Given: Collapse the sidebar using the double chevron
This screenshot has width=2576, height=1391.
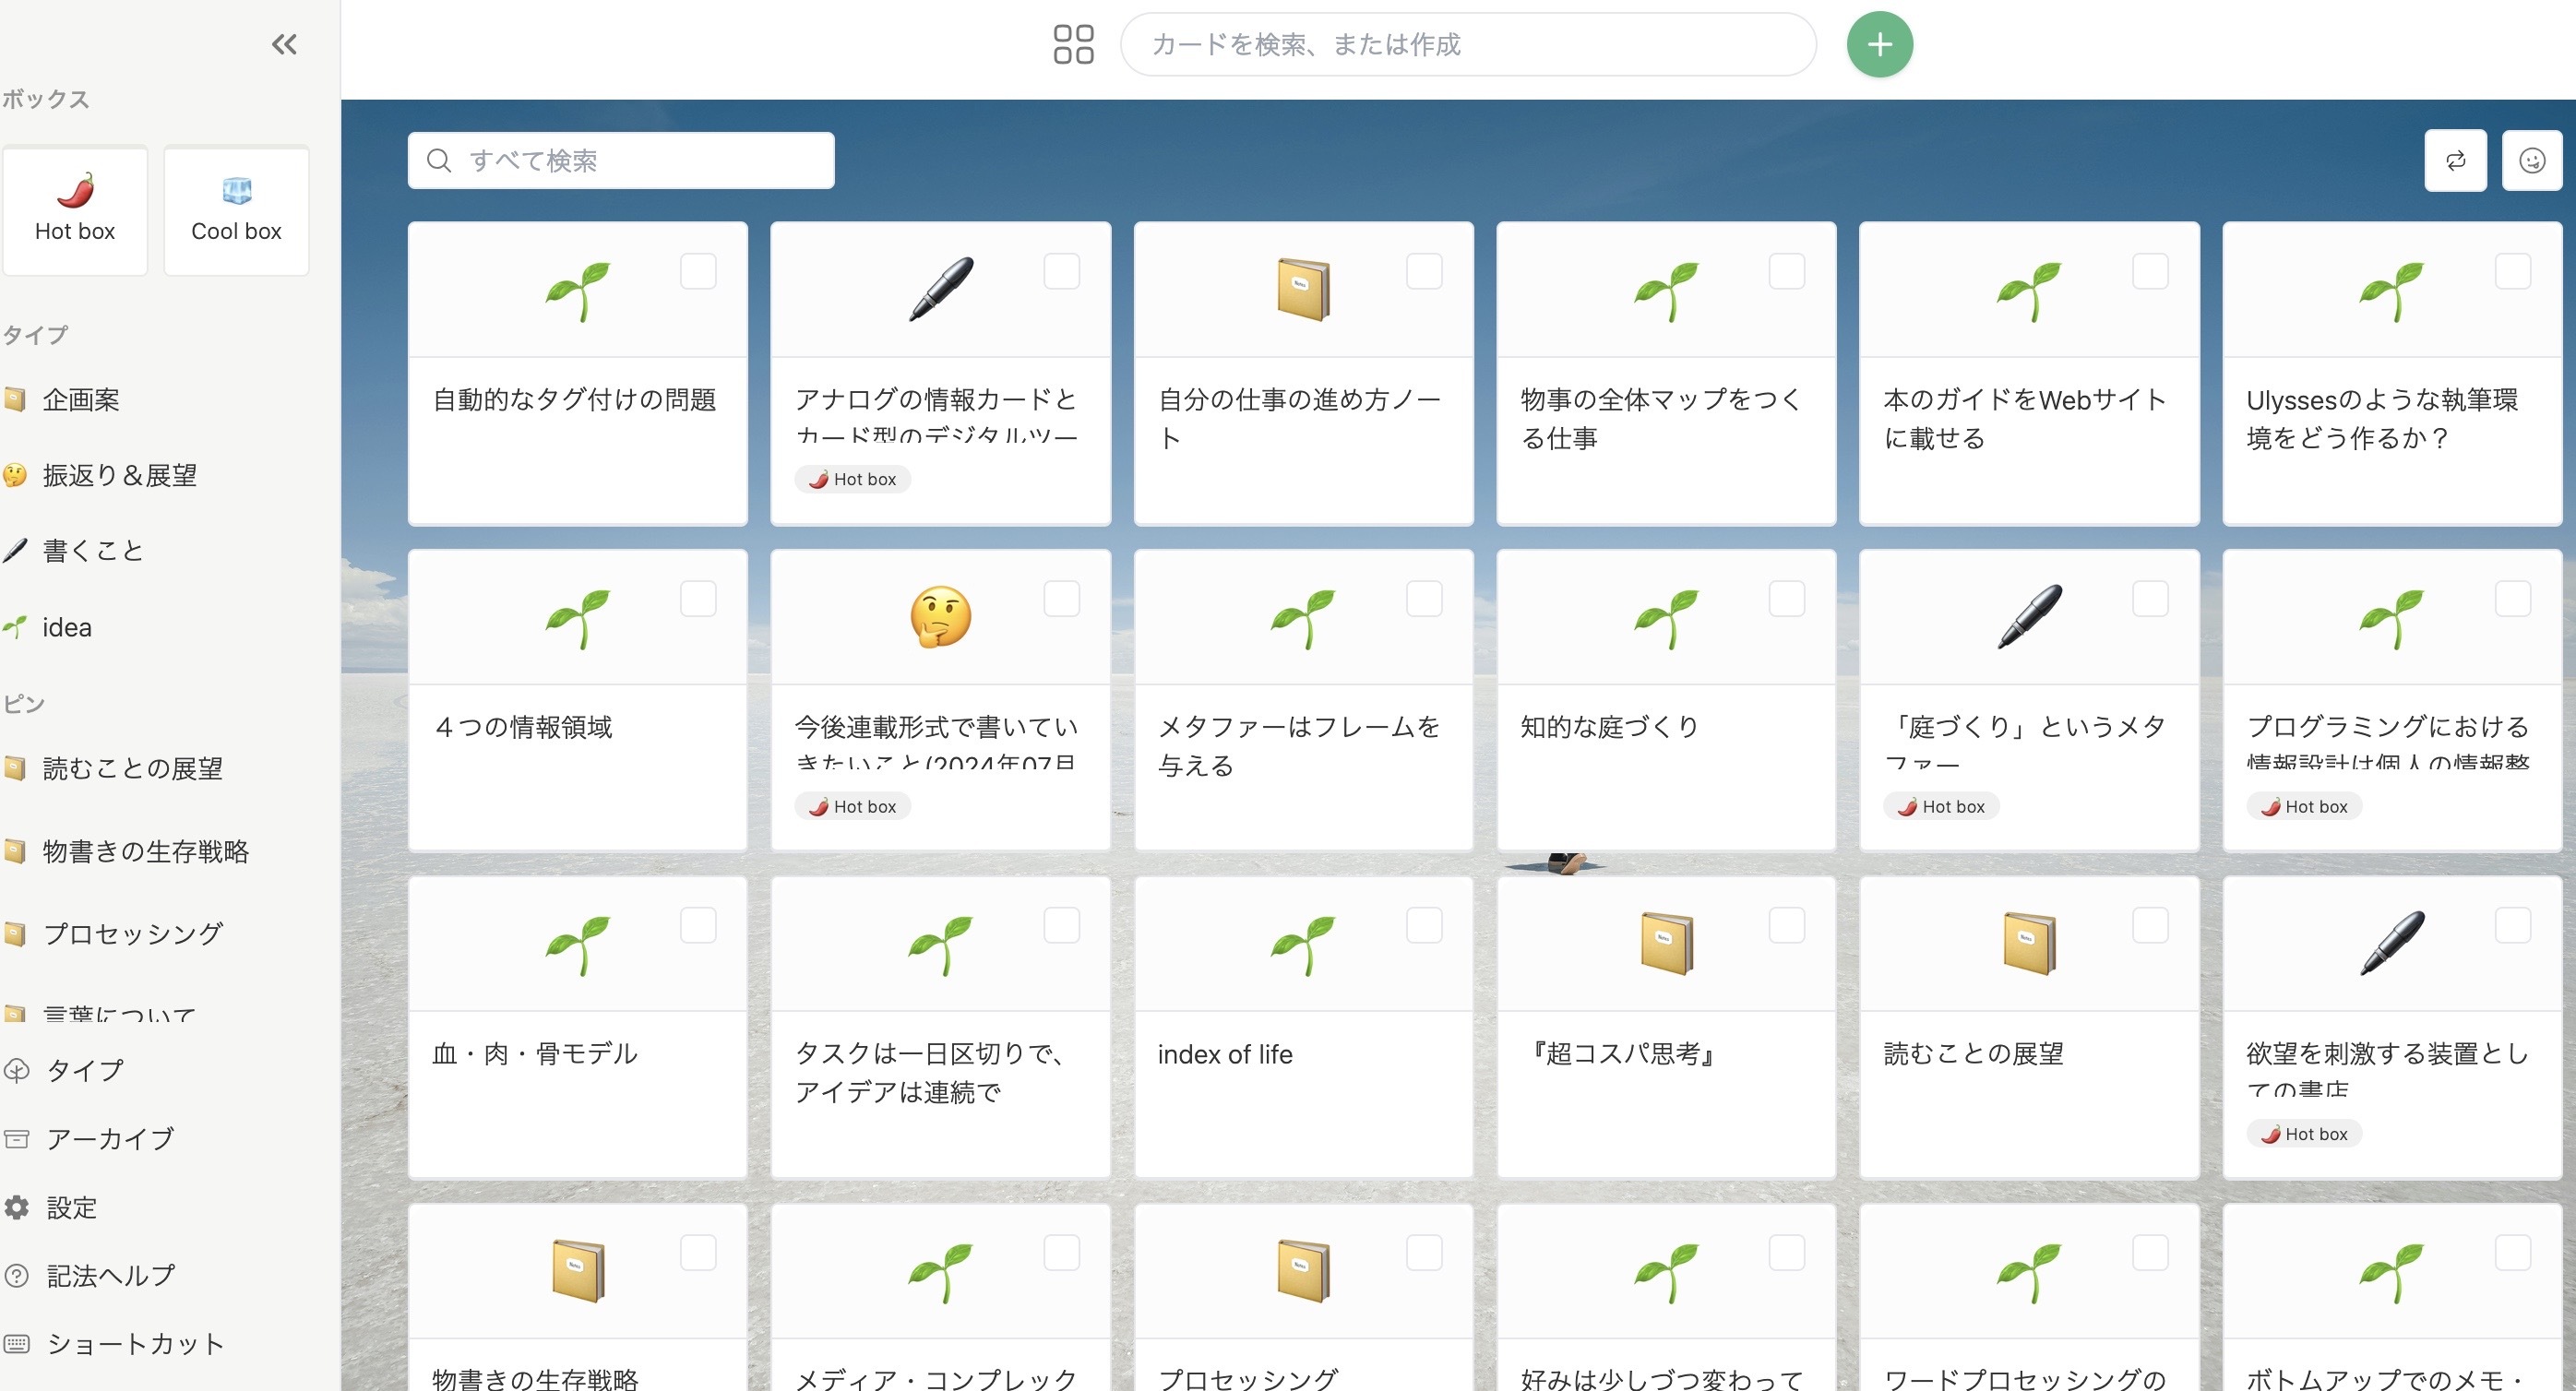Looking at the screenshot, I should coord(284,44).
